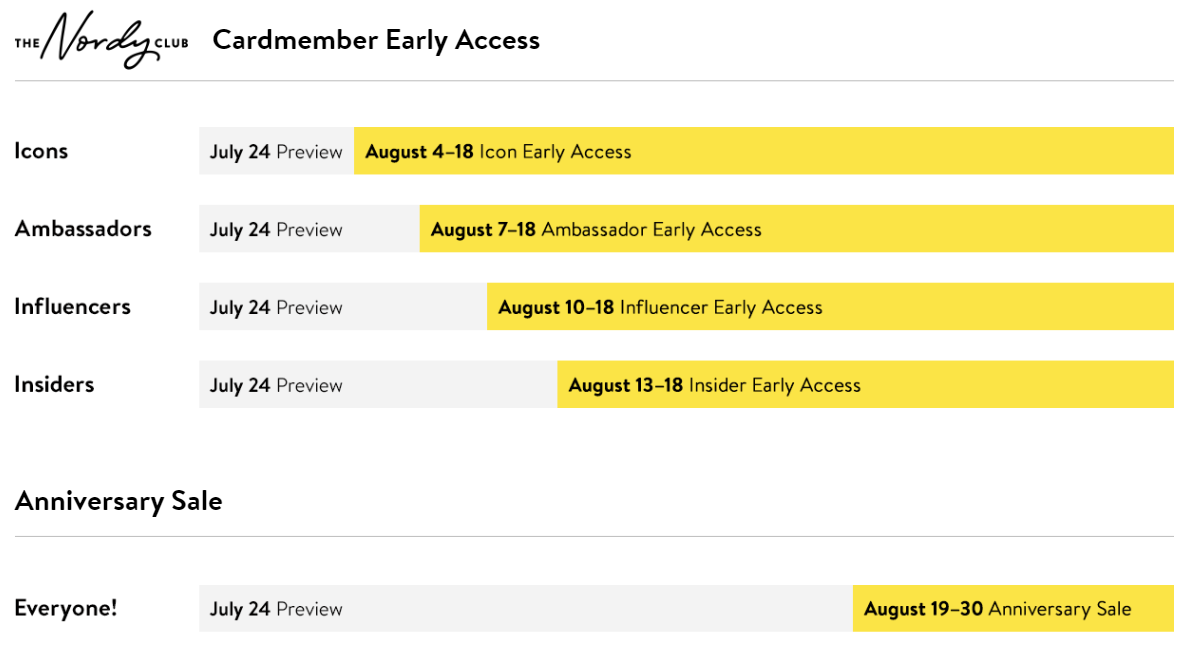
Task: Select the August 19–30 Anniversary Sale bar
Action: tap(1013, 608)
